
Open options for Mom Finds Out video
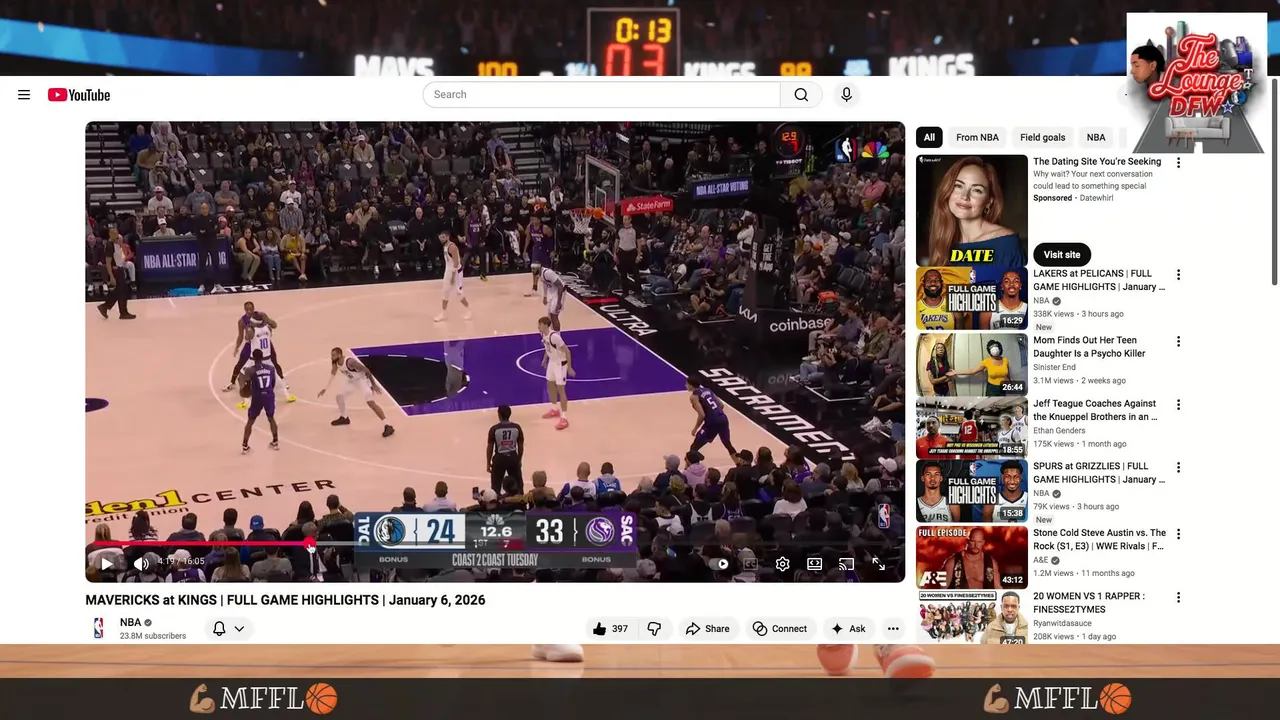[x=1178, y=342]
